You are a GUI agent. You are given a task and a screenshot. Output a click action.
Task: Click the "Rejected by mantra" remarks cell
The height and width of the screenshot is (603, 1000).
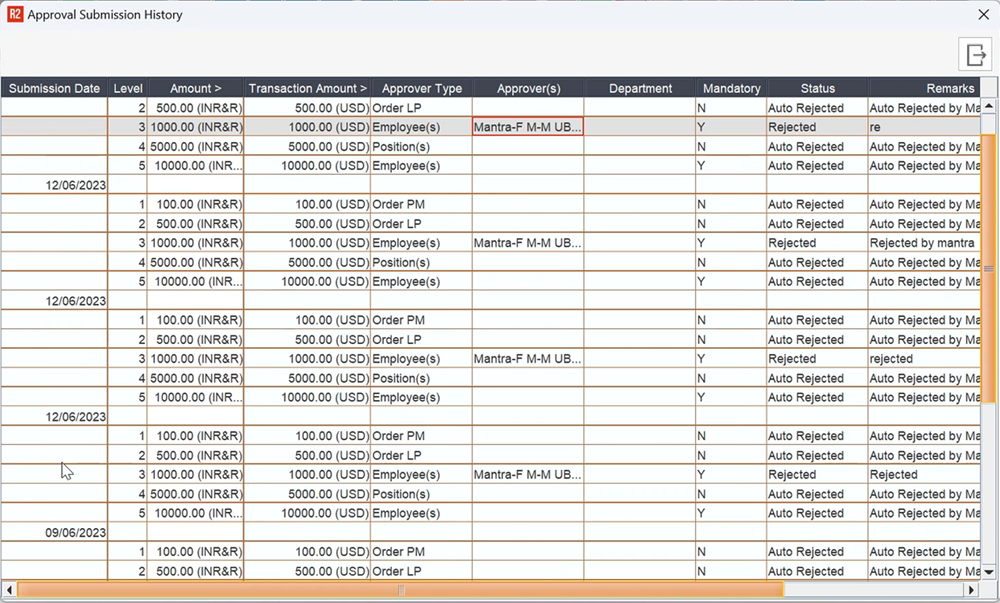[x=922, y=243]
